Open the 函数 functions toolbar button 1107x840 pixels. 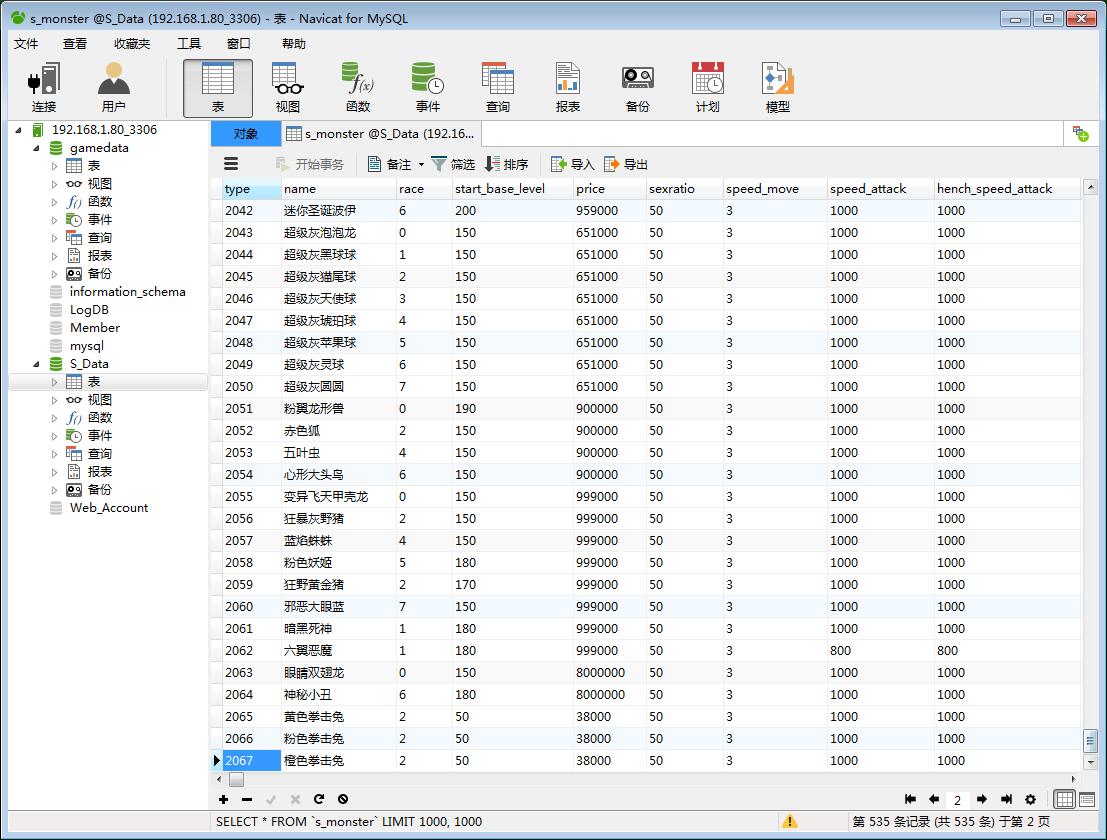pos(358,88)
